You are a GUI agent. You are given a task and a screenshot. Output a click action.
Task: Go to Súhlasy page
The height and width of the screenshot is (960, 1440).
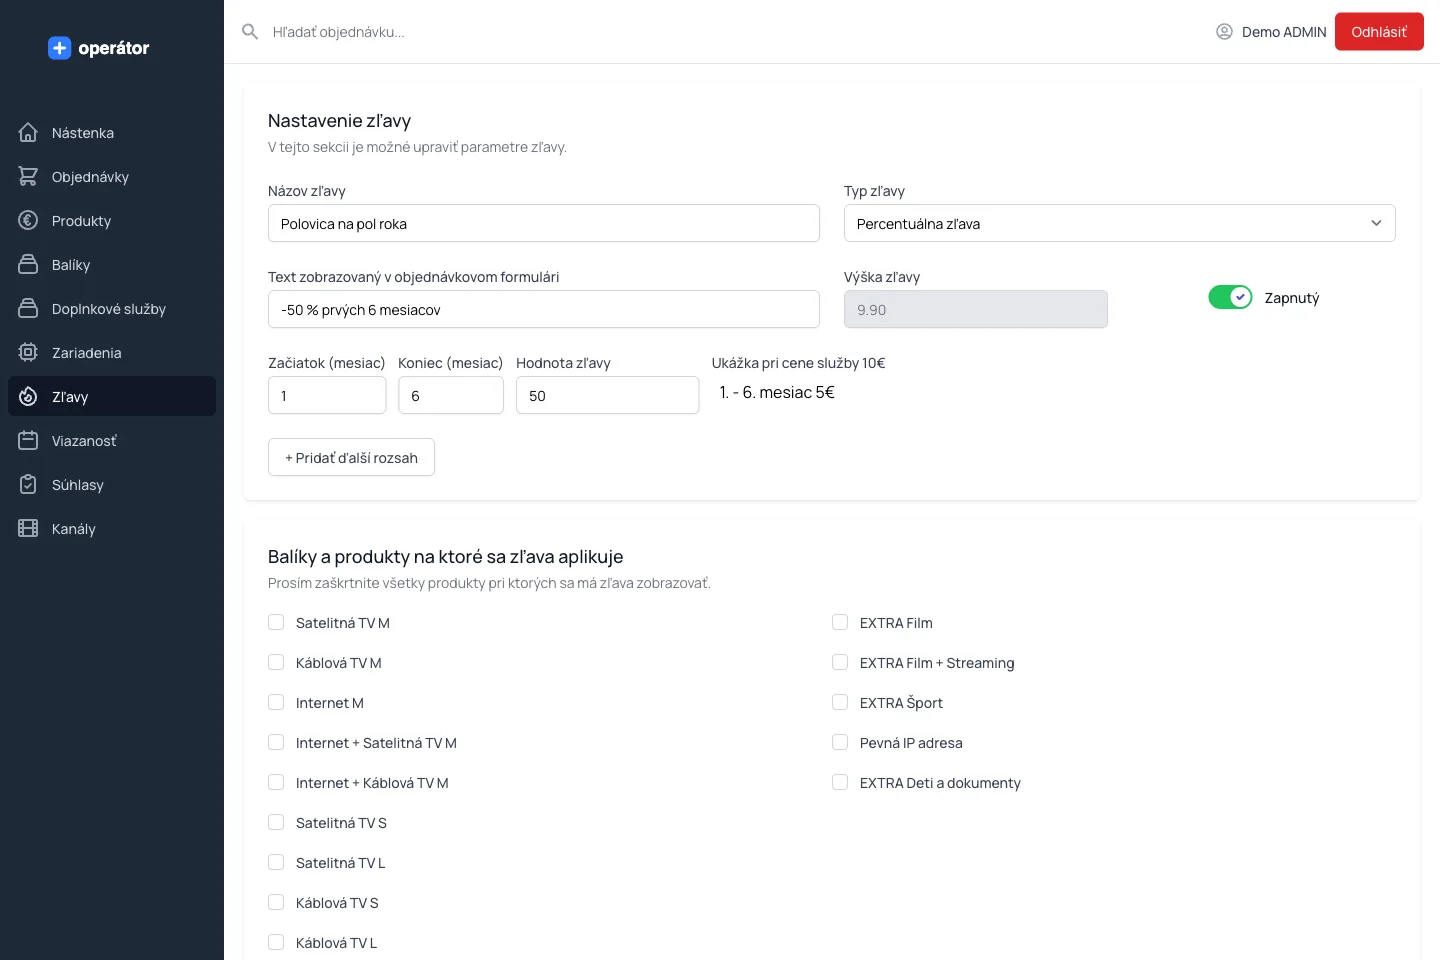click(x=112, y=484)
